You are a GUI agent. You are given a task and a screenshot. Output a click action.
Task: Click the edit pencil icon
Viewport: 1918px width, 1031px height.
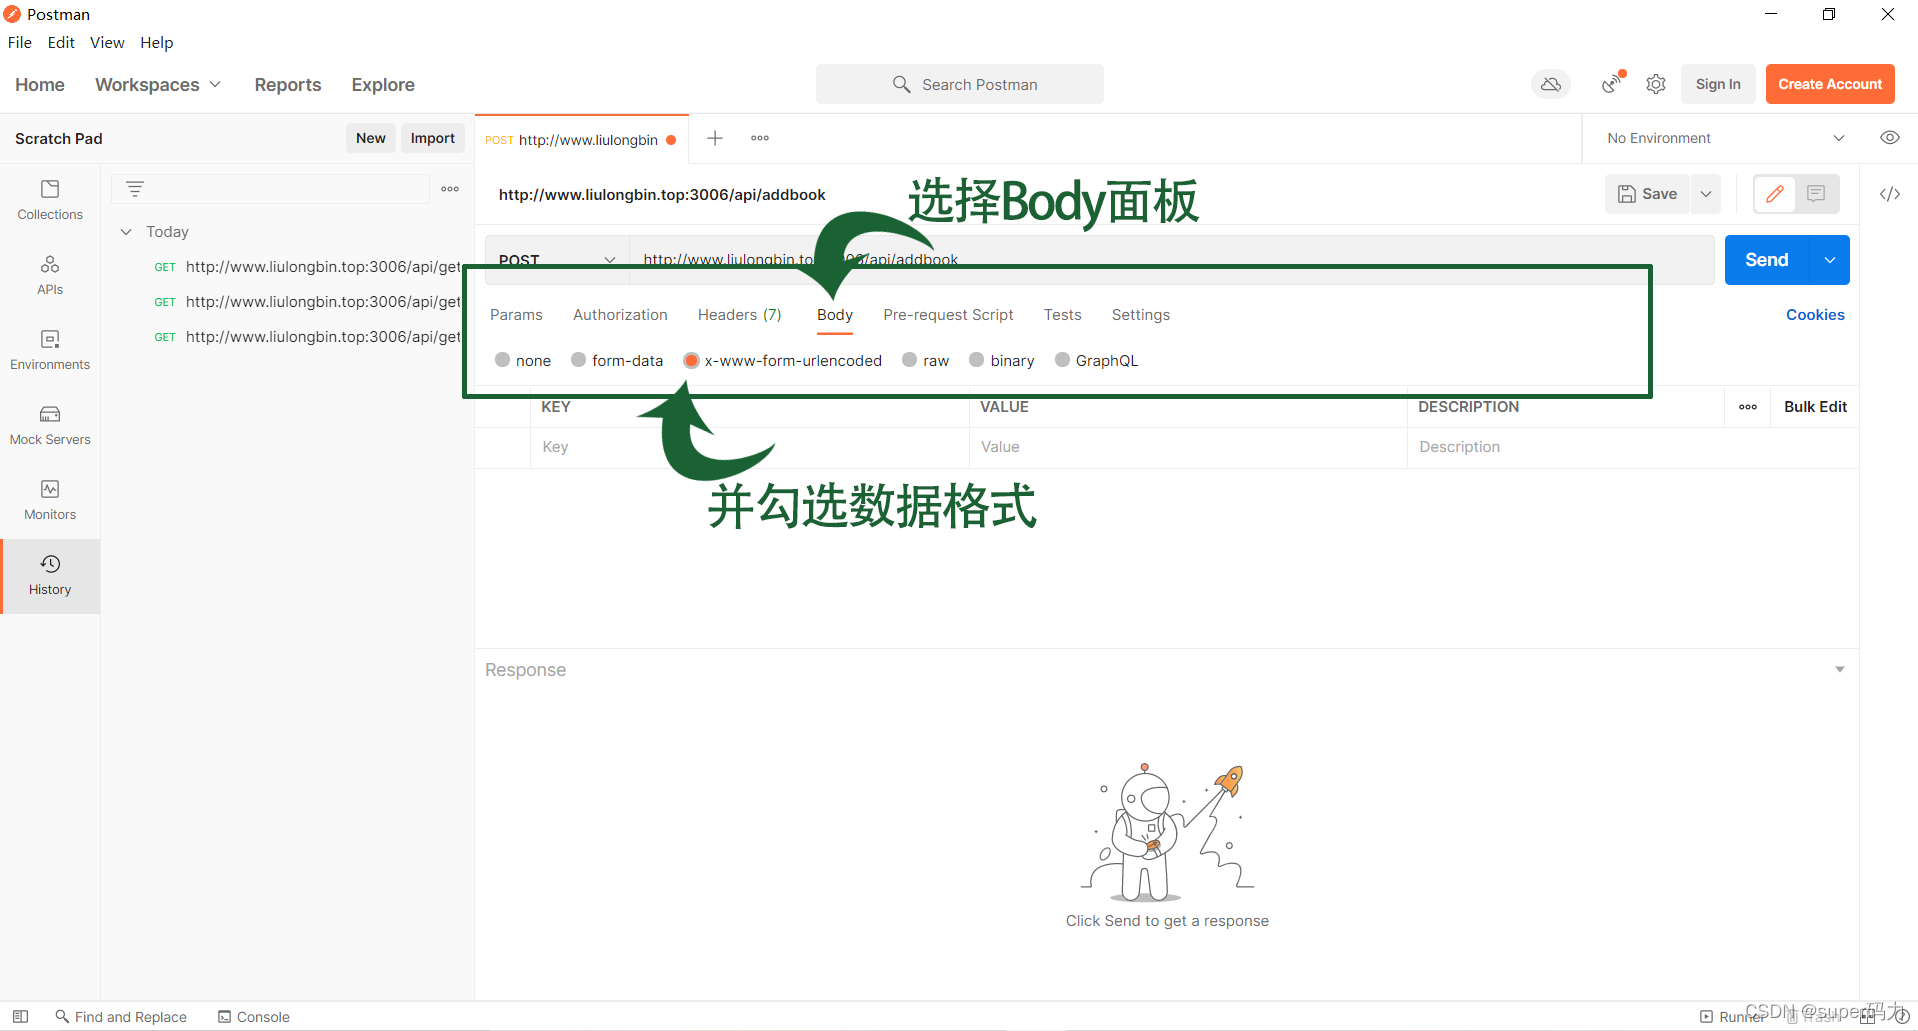click(1775, 194)
